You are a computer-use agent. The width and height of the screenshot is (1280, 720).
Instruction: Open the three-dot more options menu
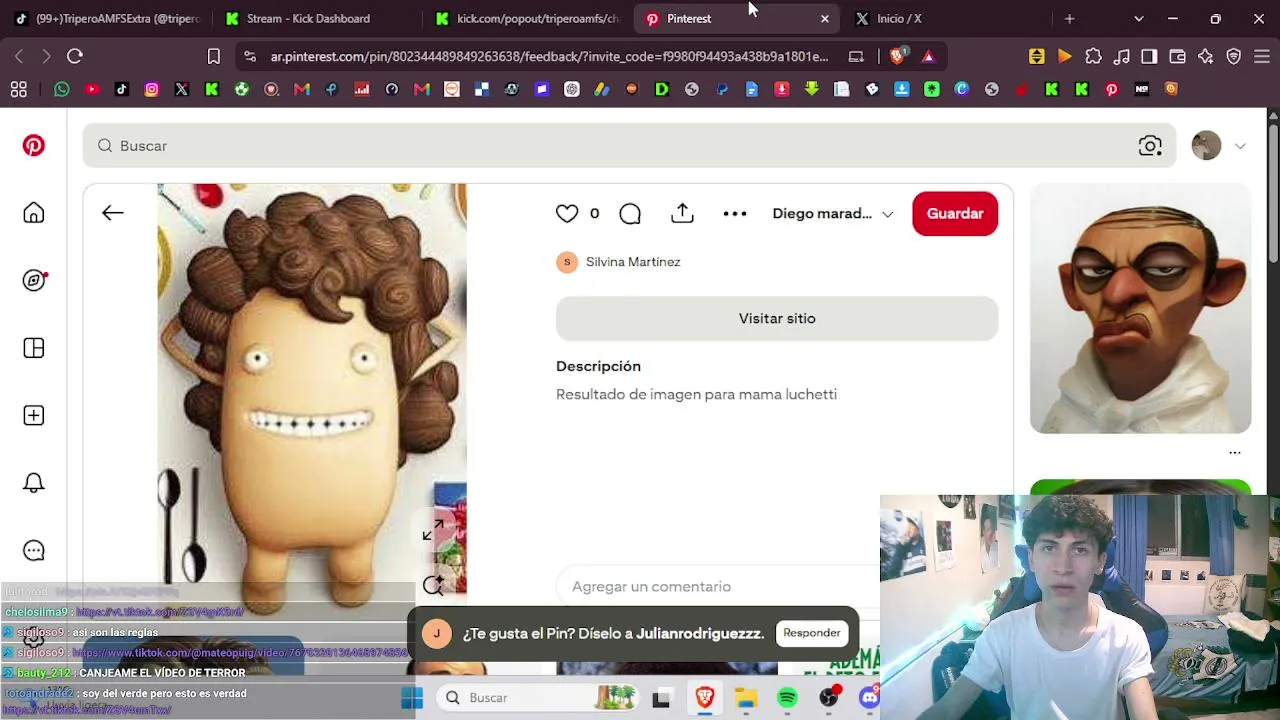coord(735,213)
